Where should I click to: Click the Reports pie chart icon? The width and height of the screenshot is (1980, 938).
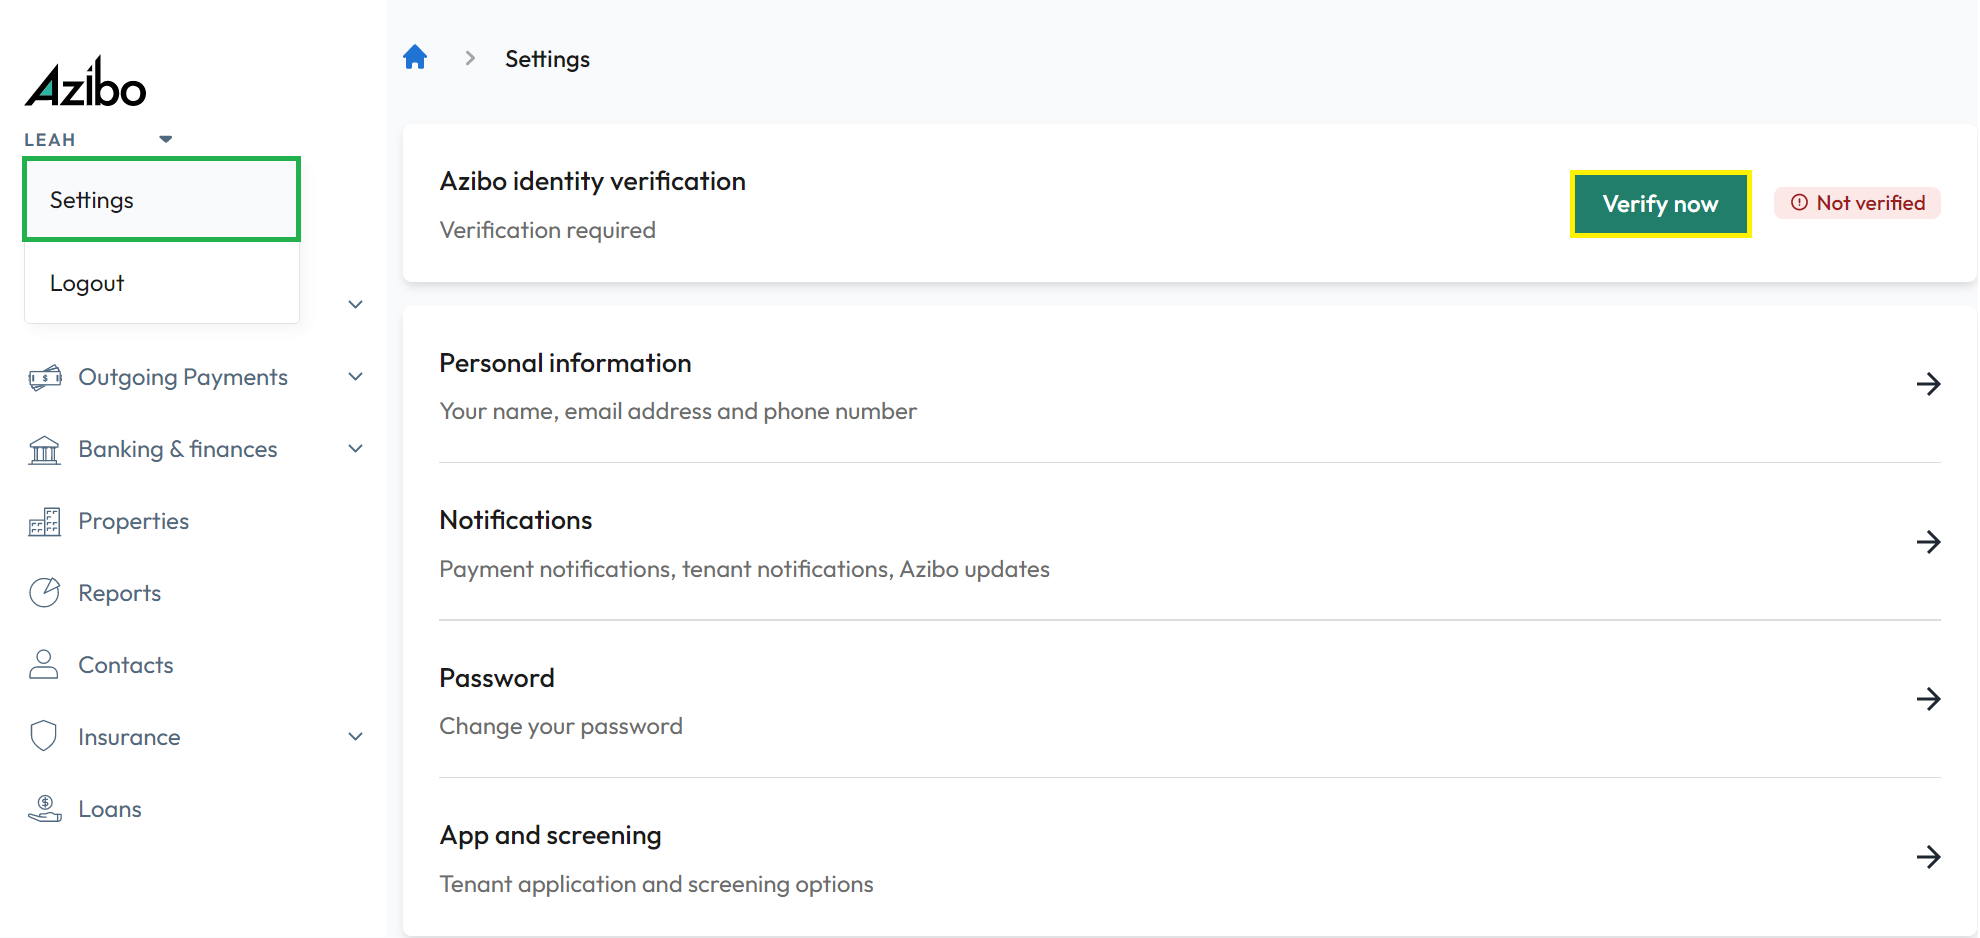pos(44,593)
